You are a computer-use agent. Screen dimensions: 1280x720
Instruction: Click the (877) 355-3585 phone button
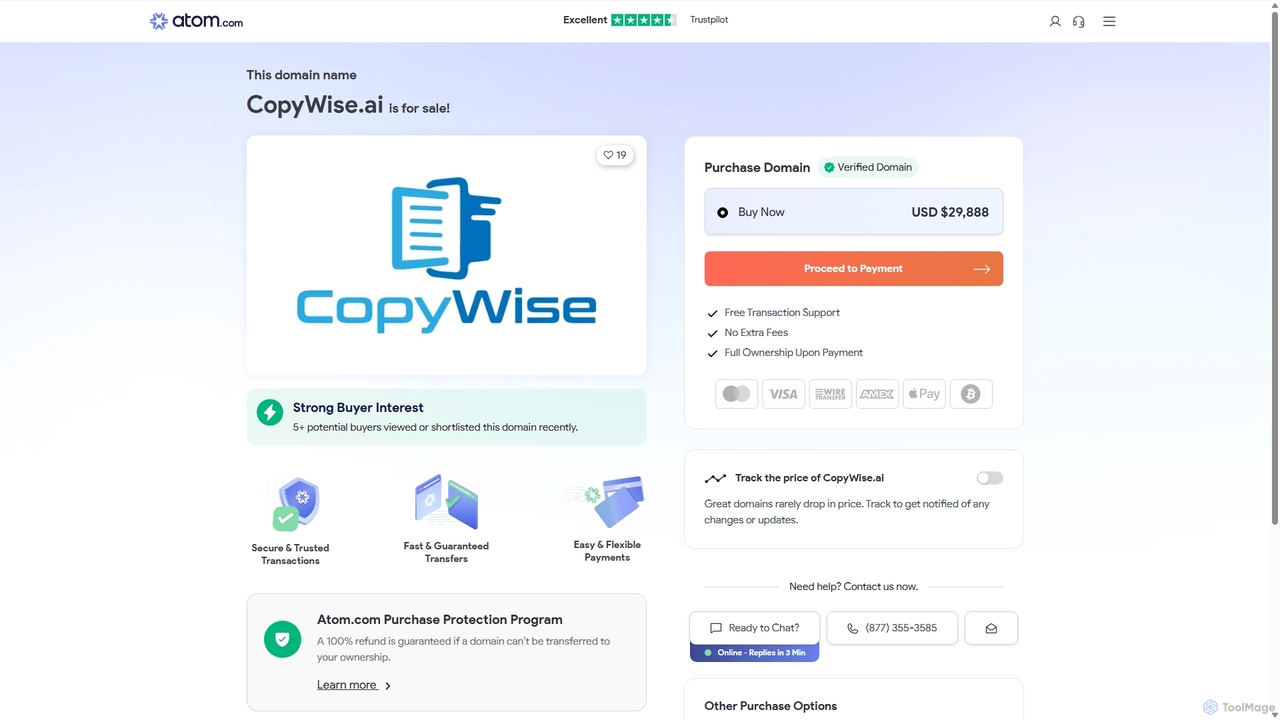pos(892,628)
